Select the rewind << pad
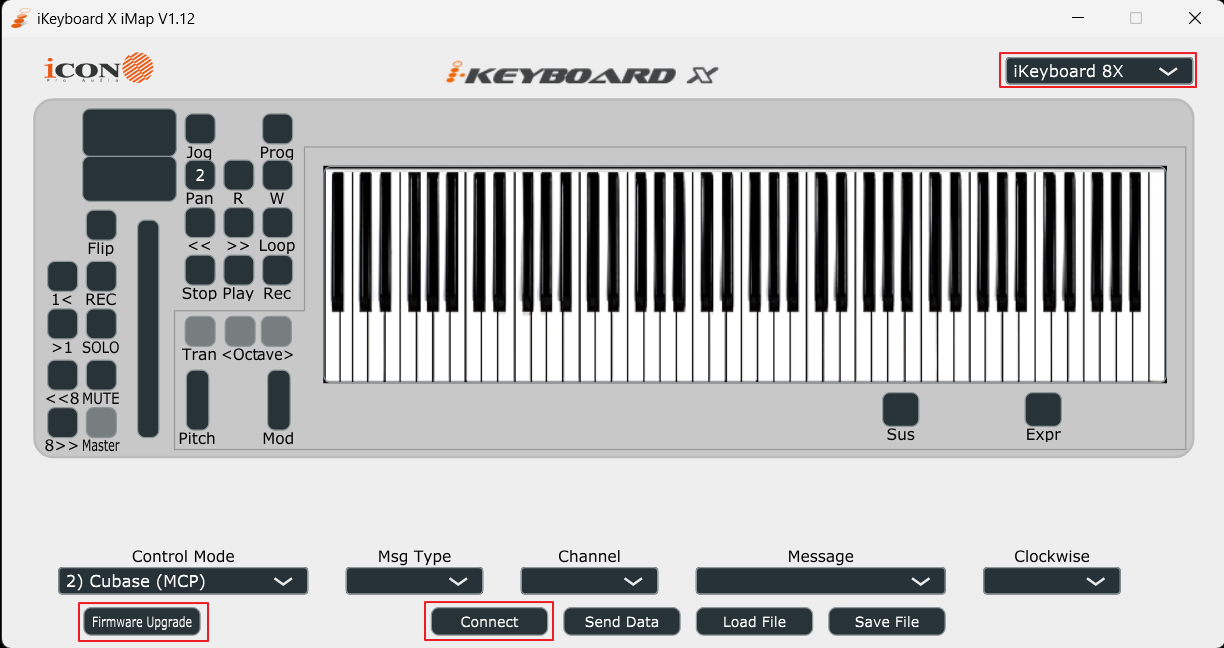 (200, 222)
